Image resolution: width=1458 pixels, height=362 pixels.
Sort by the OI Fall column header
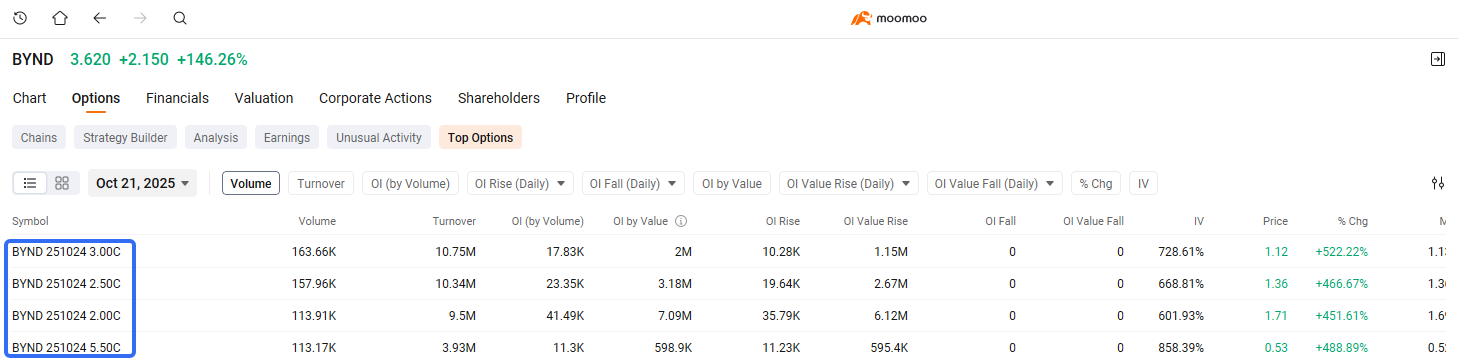coord(1000,221)
